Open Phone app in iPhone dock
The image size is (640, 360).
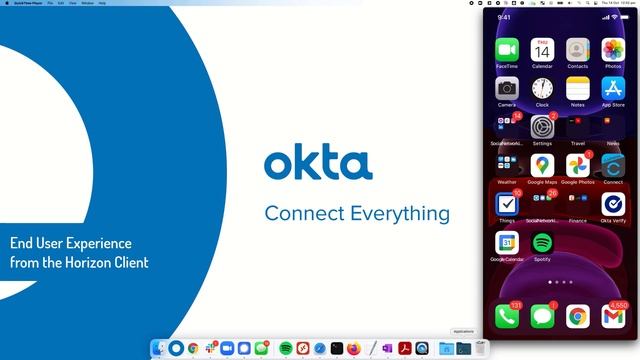coord(507,316)
